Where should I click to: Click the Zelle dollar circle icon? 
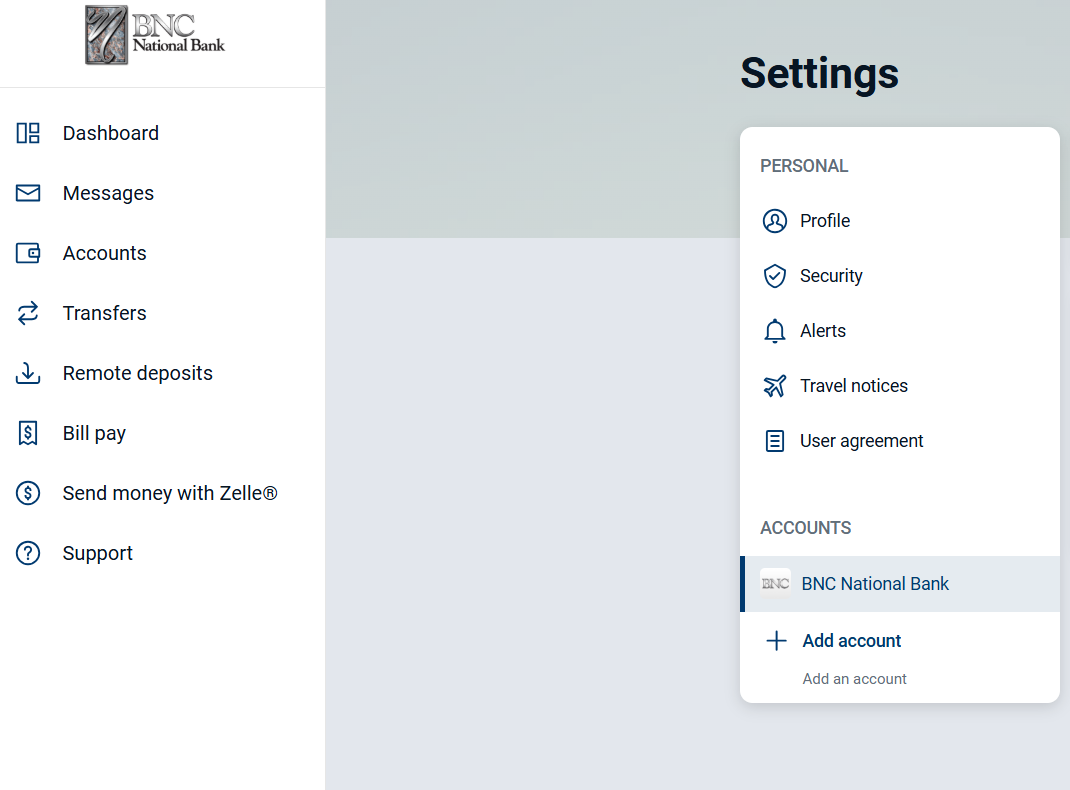click(x=28, y=493)
